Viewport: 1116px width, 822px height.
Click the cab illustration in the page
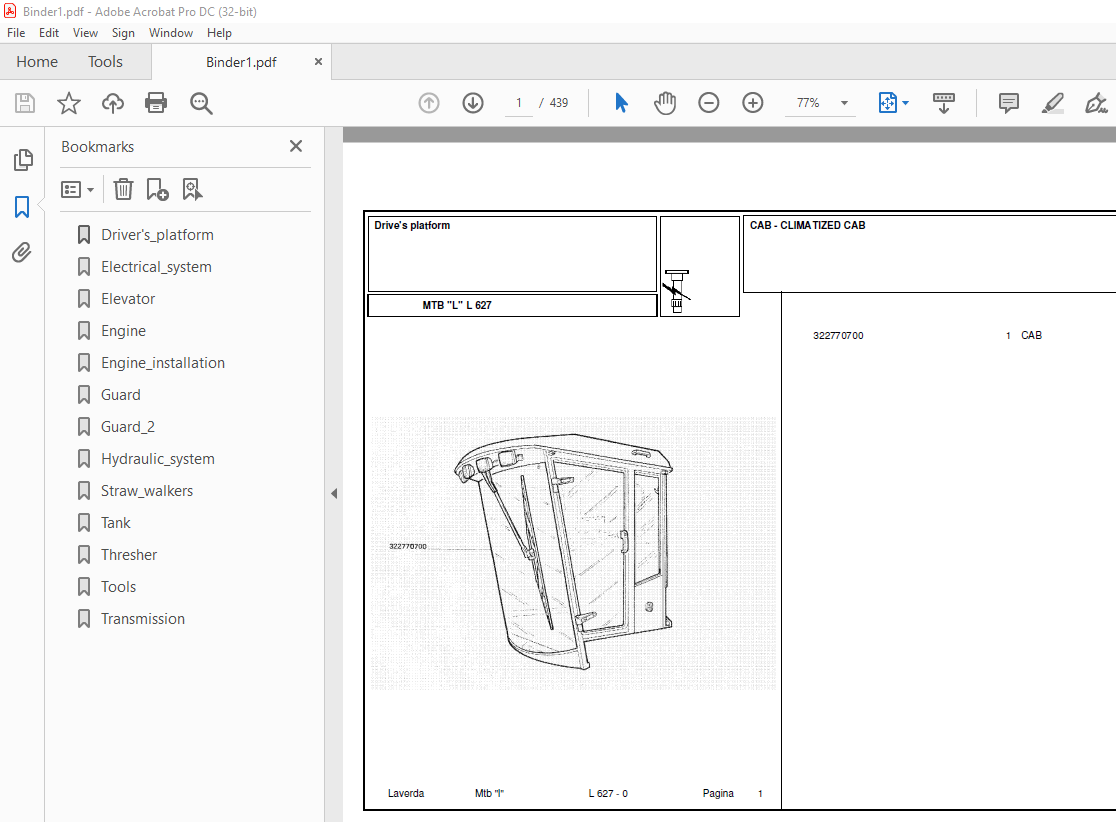click(x=564, y=552)
